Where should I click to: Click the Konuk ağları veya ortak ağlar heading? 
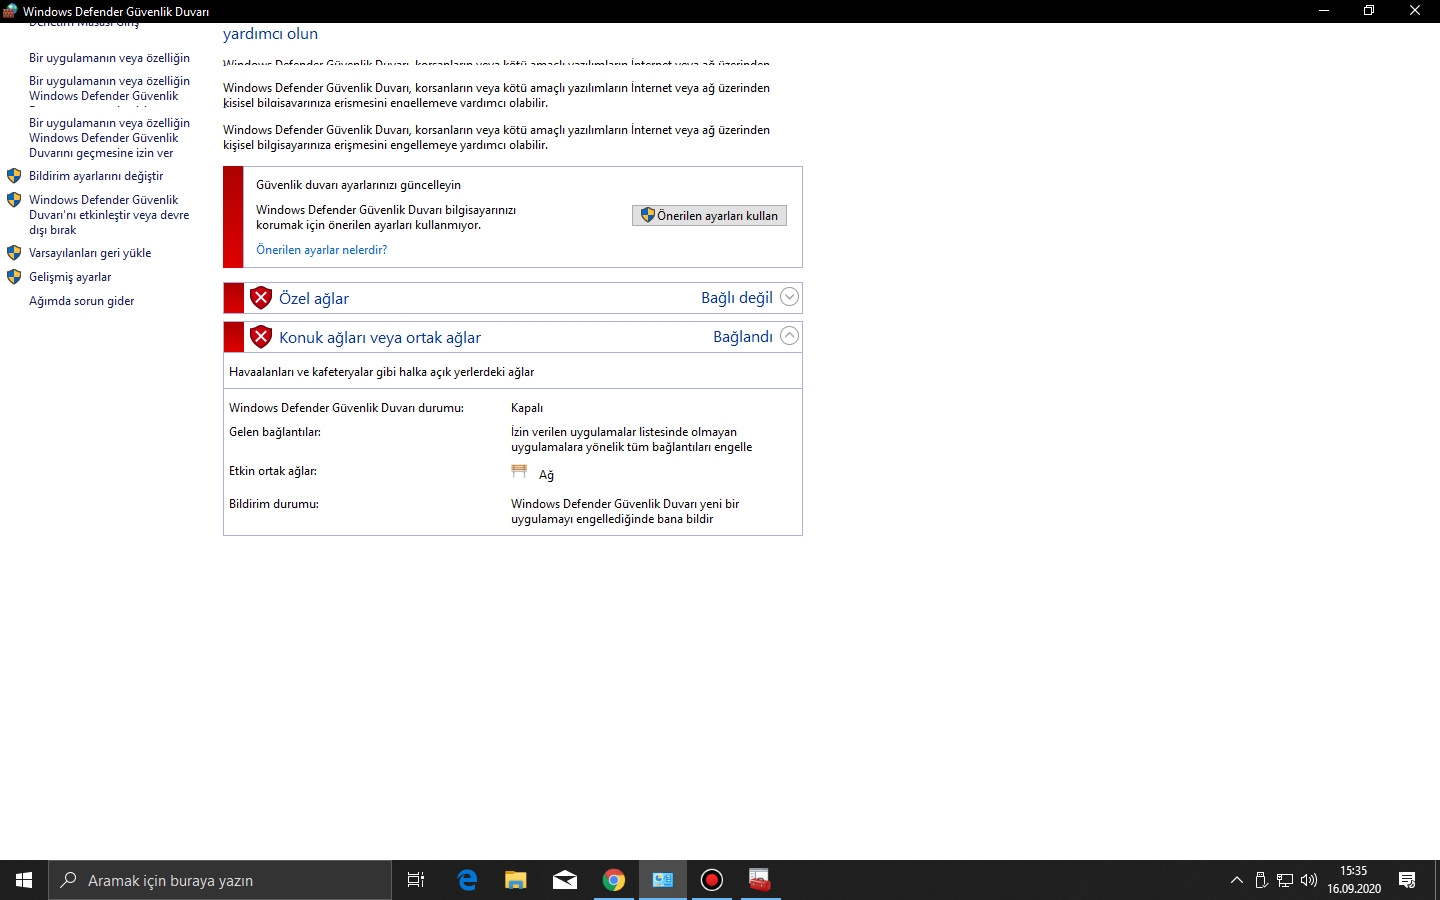[380, 338]
